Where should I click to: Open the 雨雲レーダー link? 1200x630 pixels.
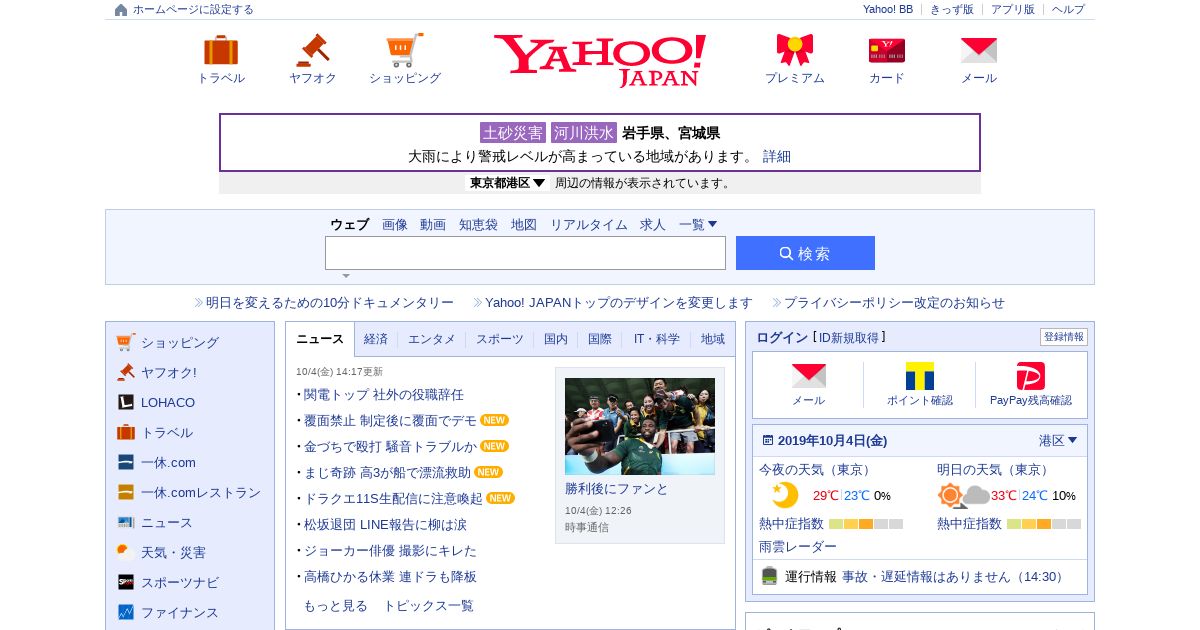798,547
